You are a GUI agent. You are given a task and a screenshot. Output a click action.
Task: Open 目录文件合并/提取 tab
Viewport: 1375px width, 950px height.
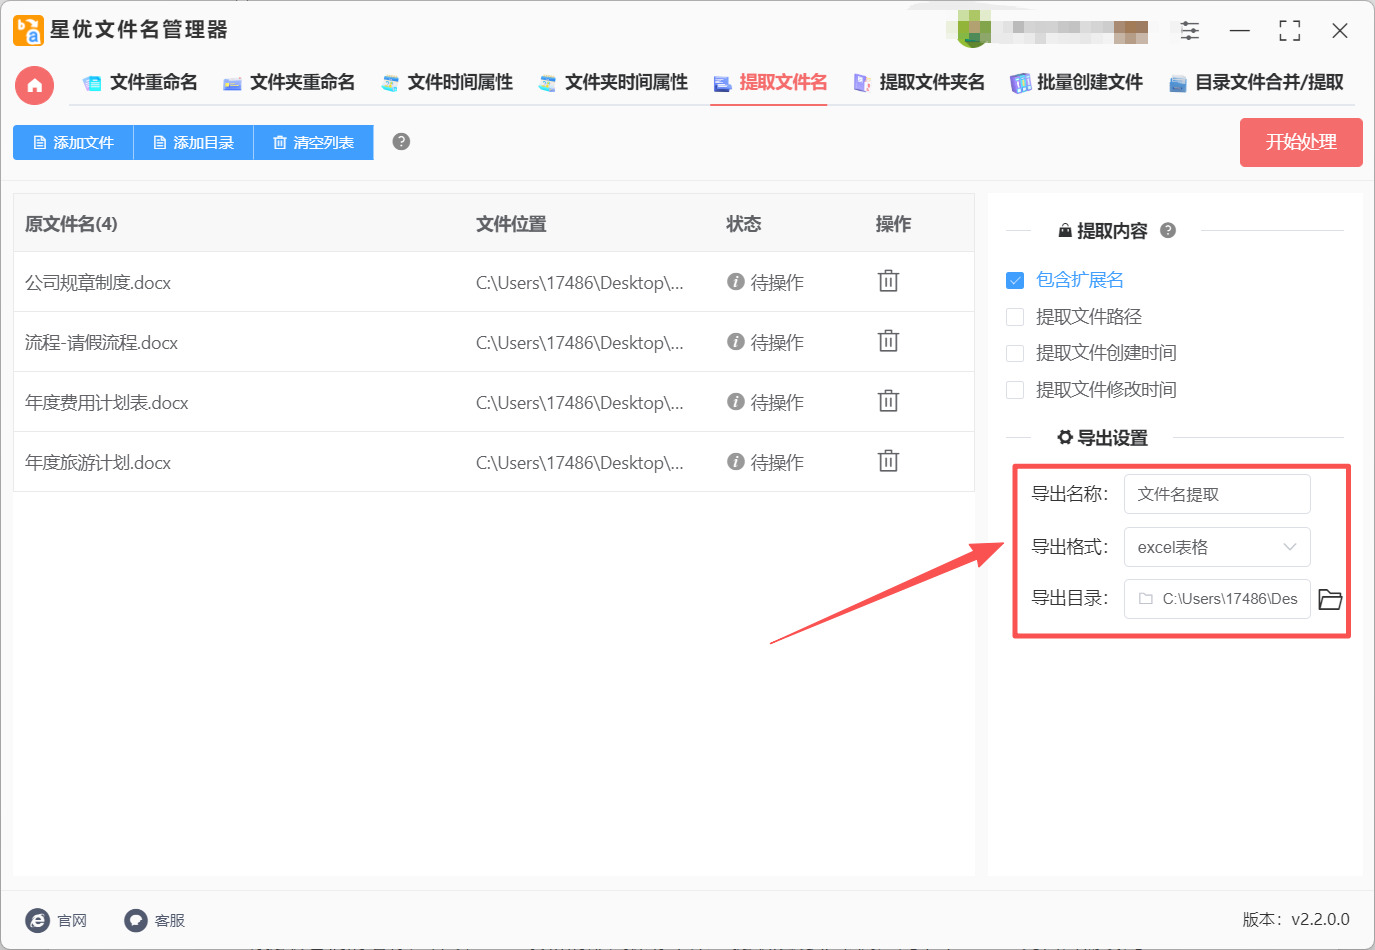(x=1256, y=83)
